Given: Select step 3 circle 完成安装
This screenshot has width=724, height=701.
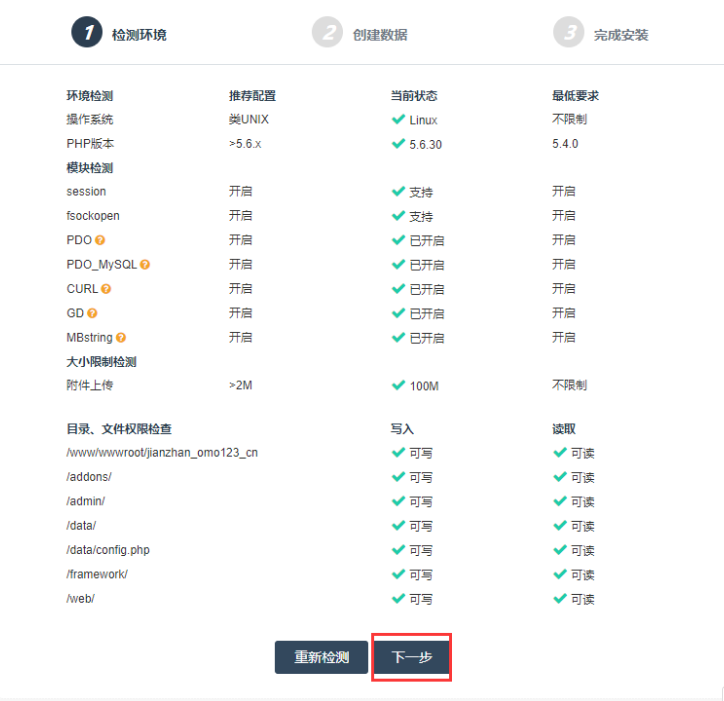Looking at the screenshot, I should (x=568, y=32).
